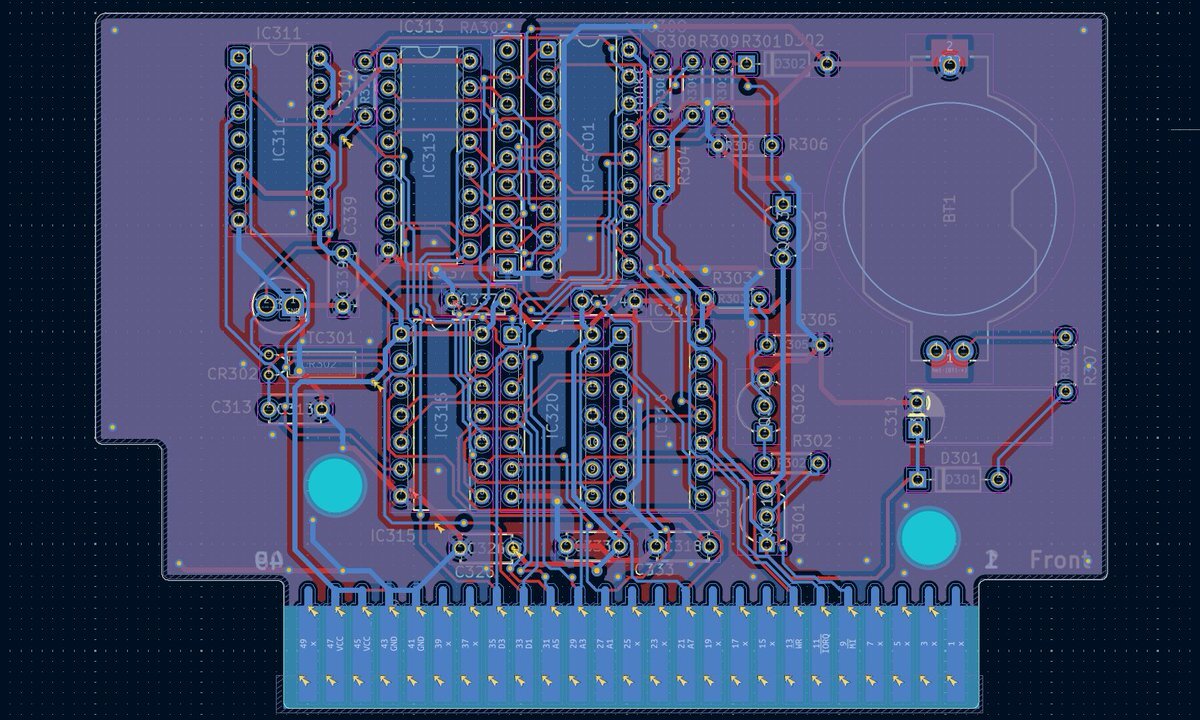Select the IC311 chip footprint
The width and height of the screenshot is (1200, 720).
(x=278, y=140)
